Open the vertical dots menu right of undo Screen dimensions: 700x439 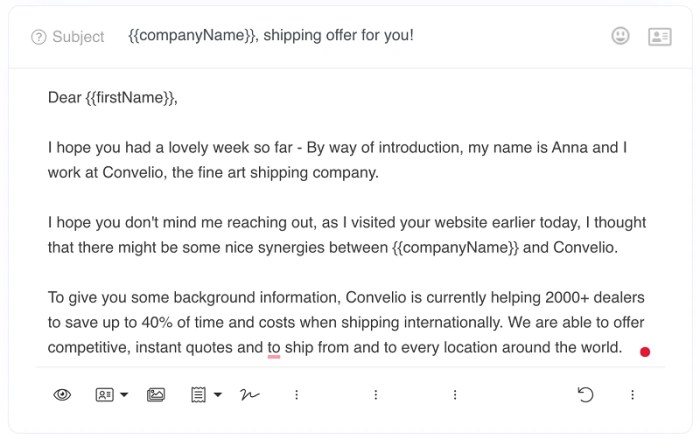click(x=632, y=395)
